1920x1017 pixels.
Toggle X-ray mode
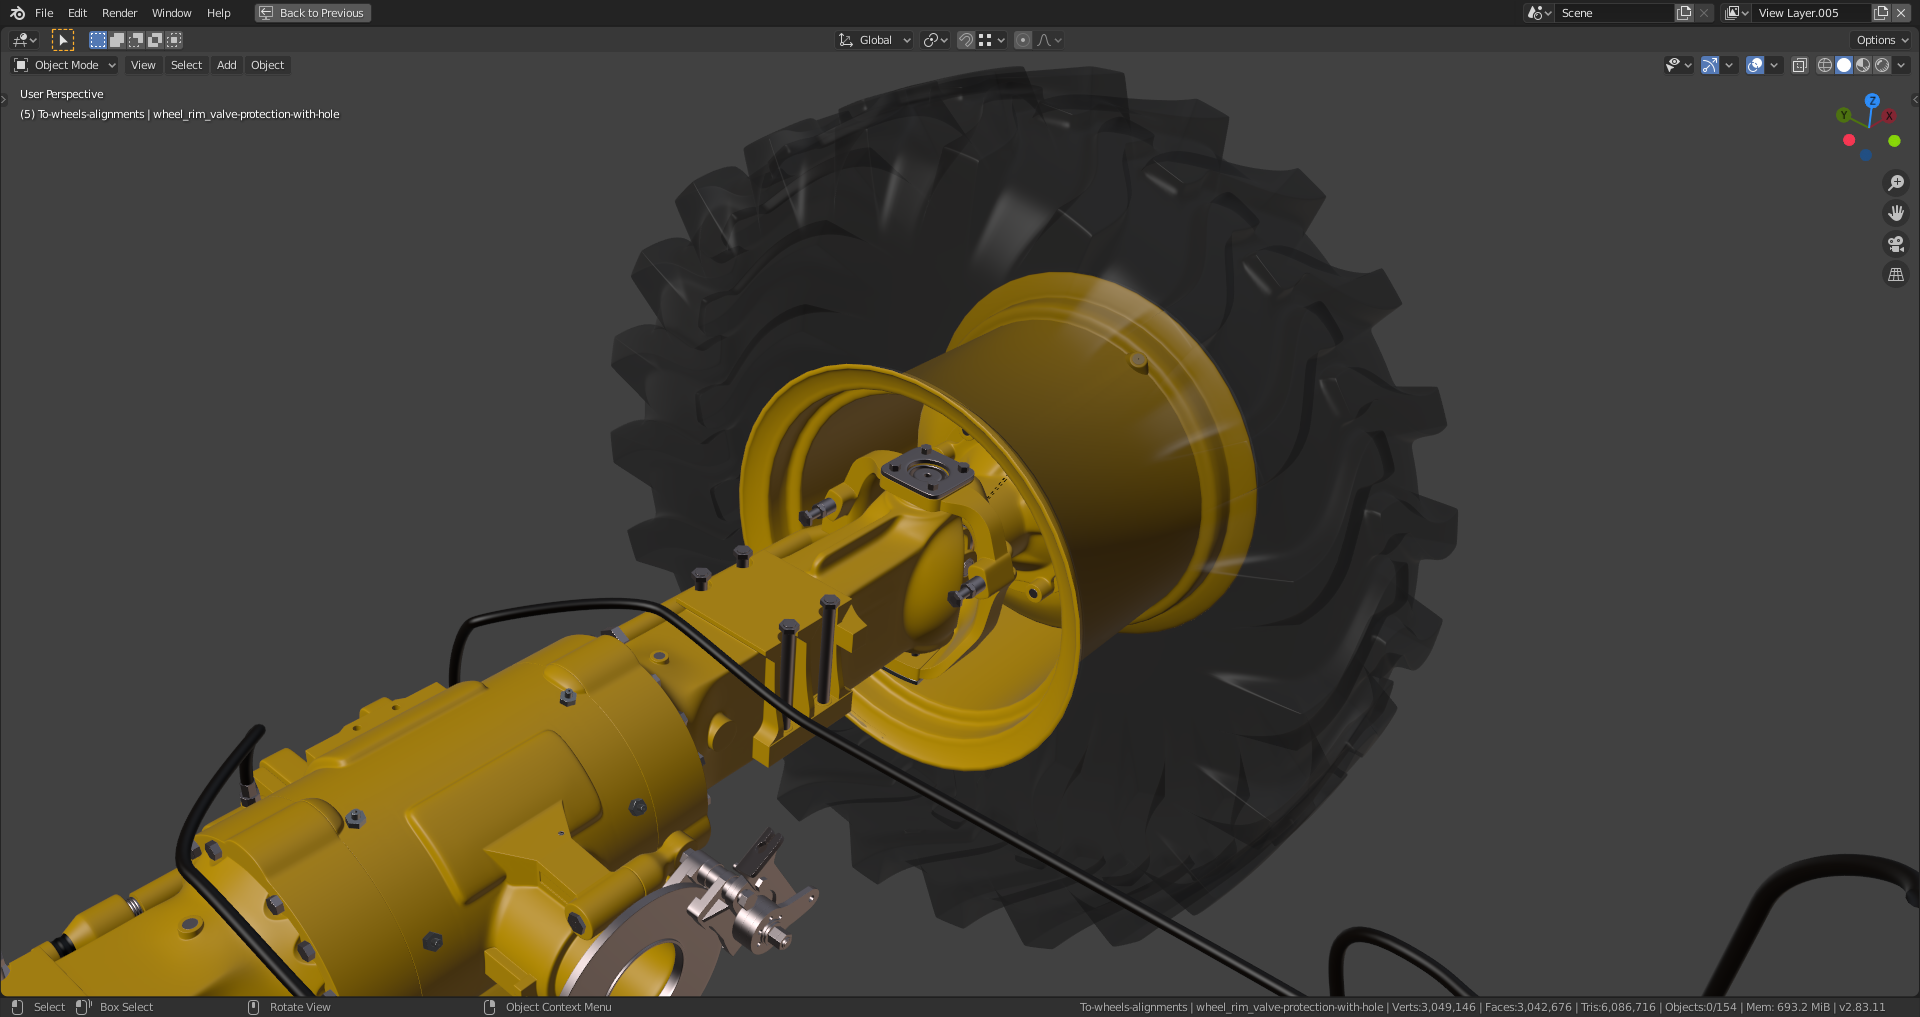coord(1799,65)
